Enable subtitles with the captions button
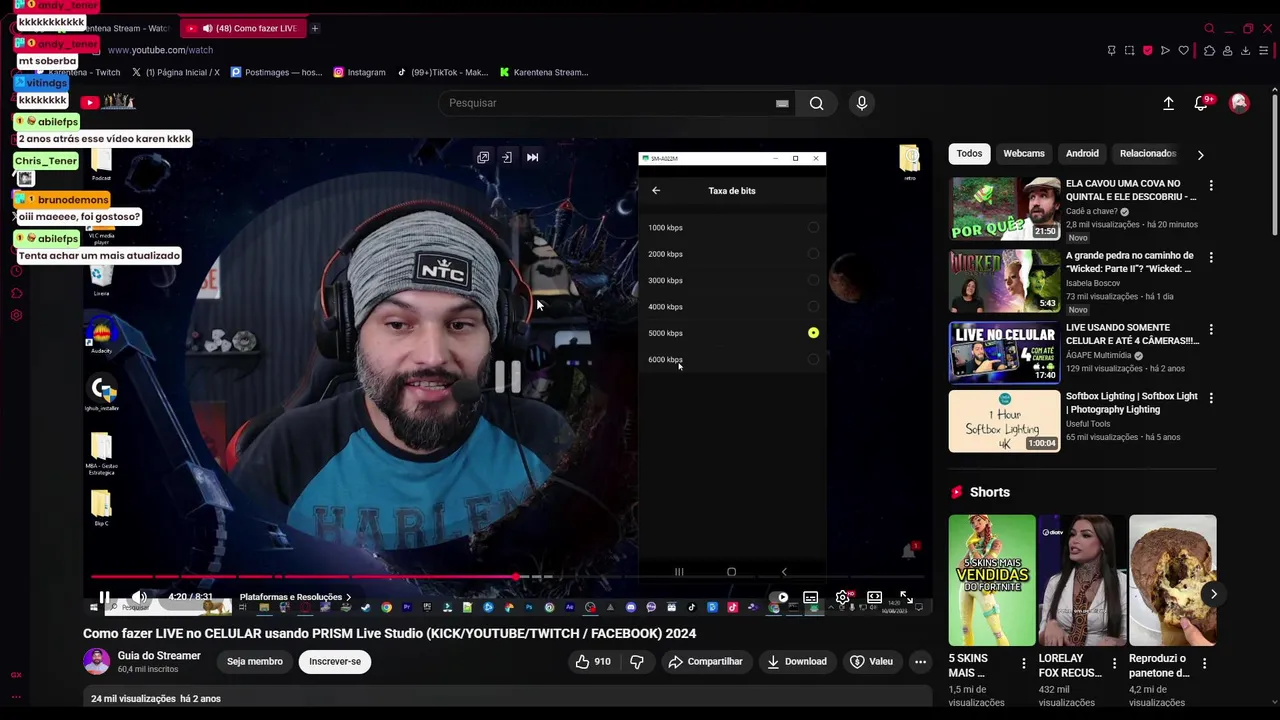 tap(811, 598)
